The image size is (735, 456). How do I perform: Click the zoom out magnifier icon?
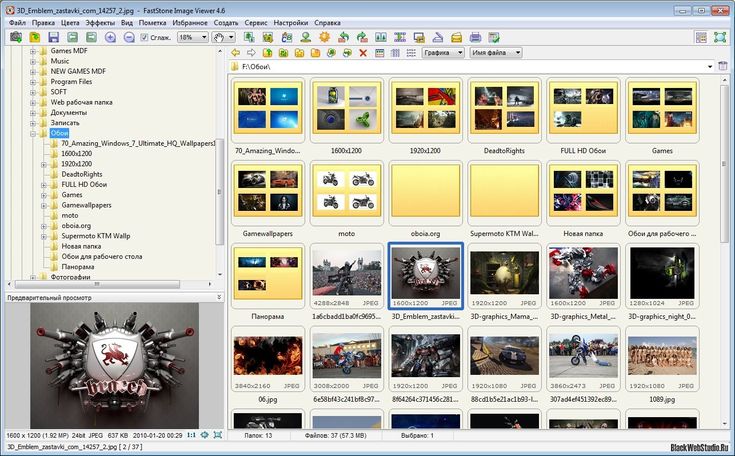129,37
